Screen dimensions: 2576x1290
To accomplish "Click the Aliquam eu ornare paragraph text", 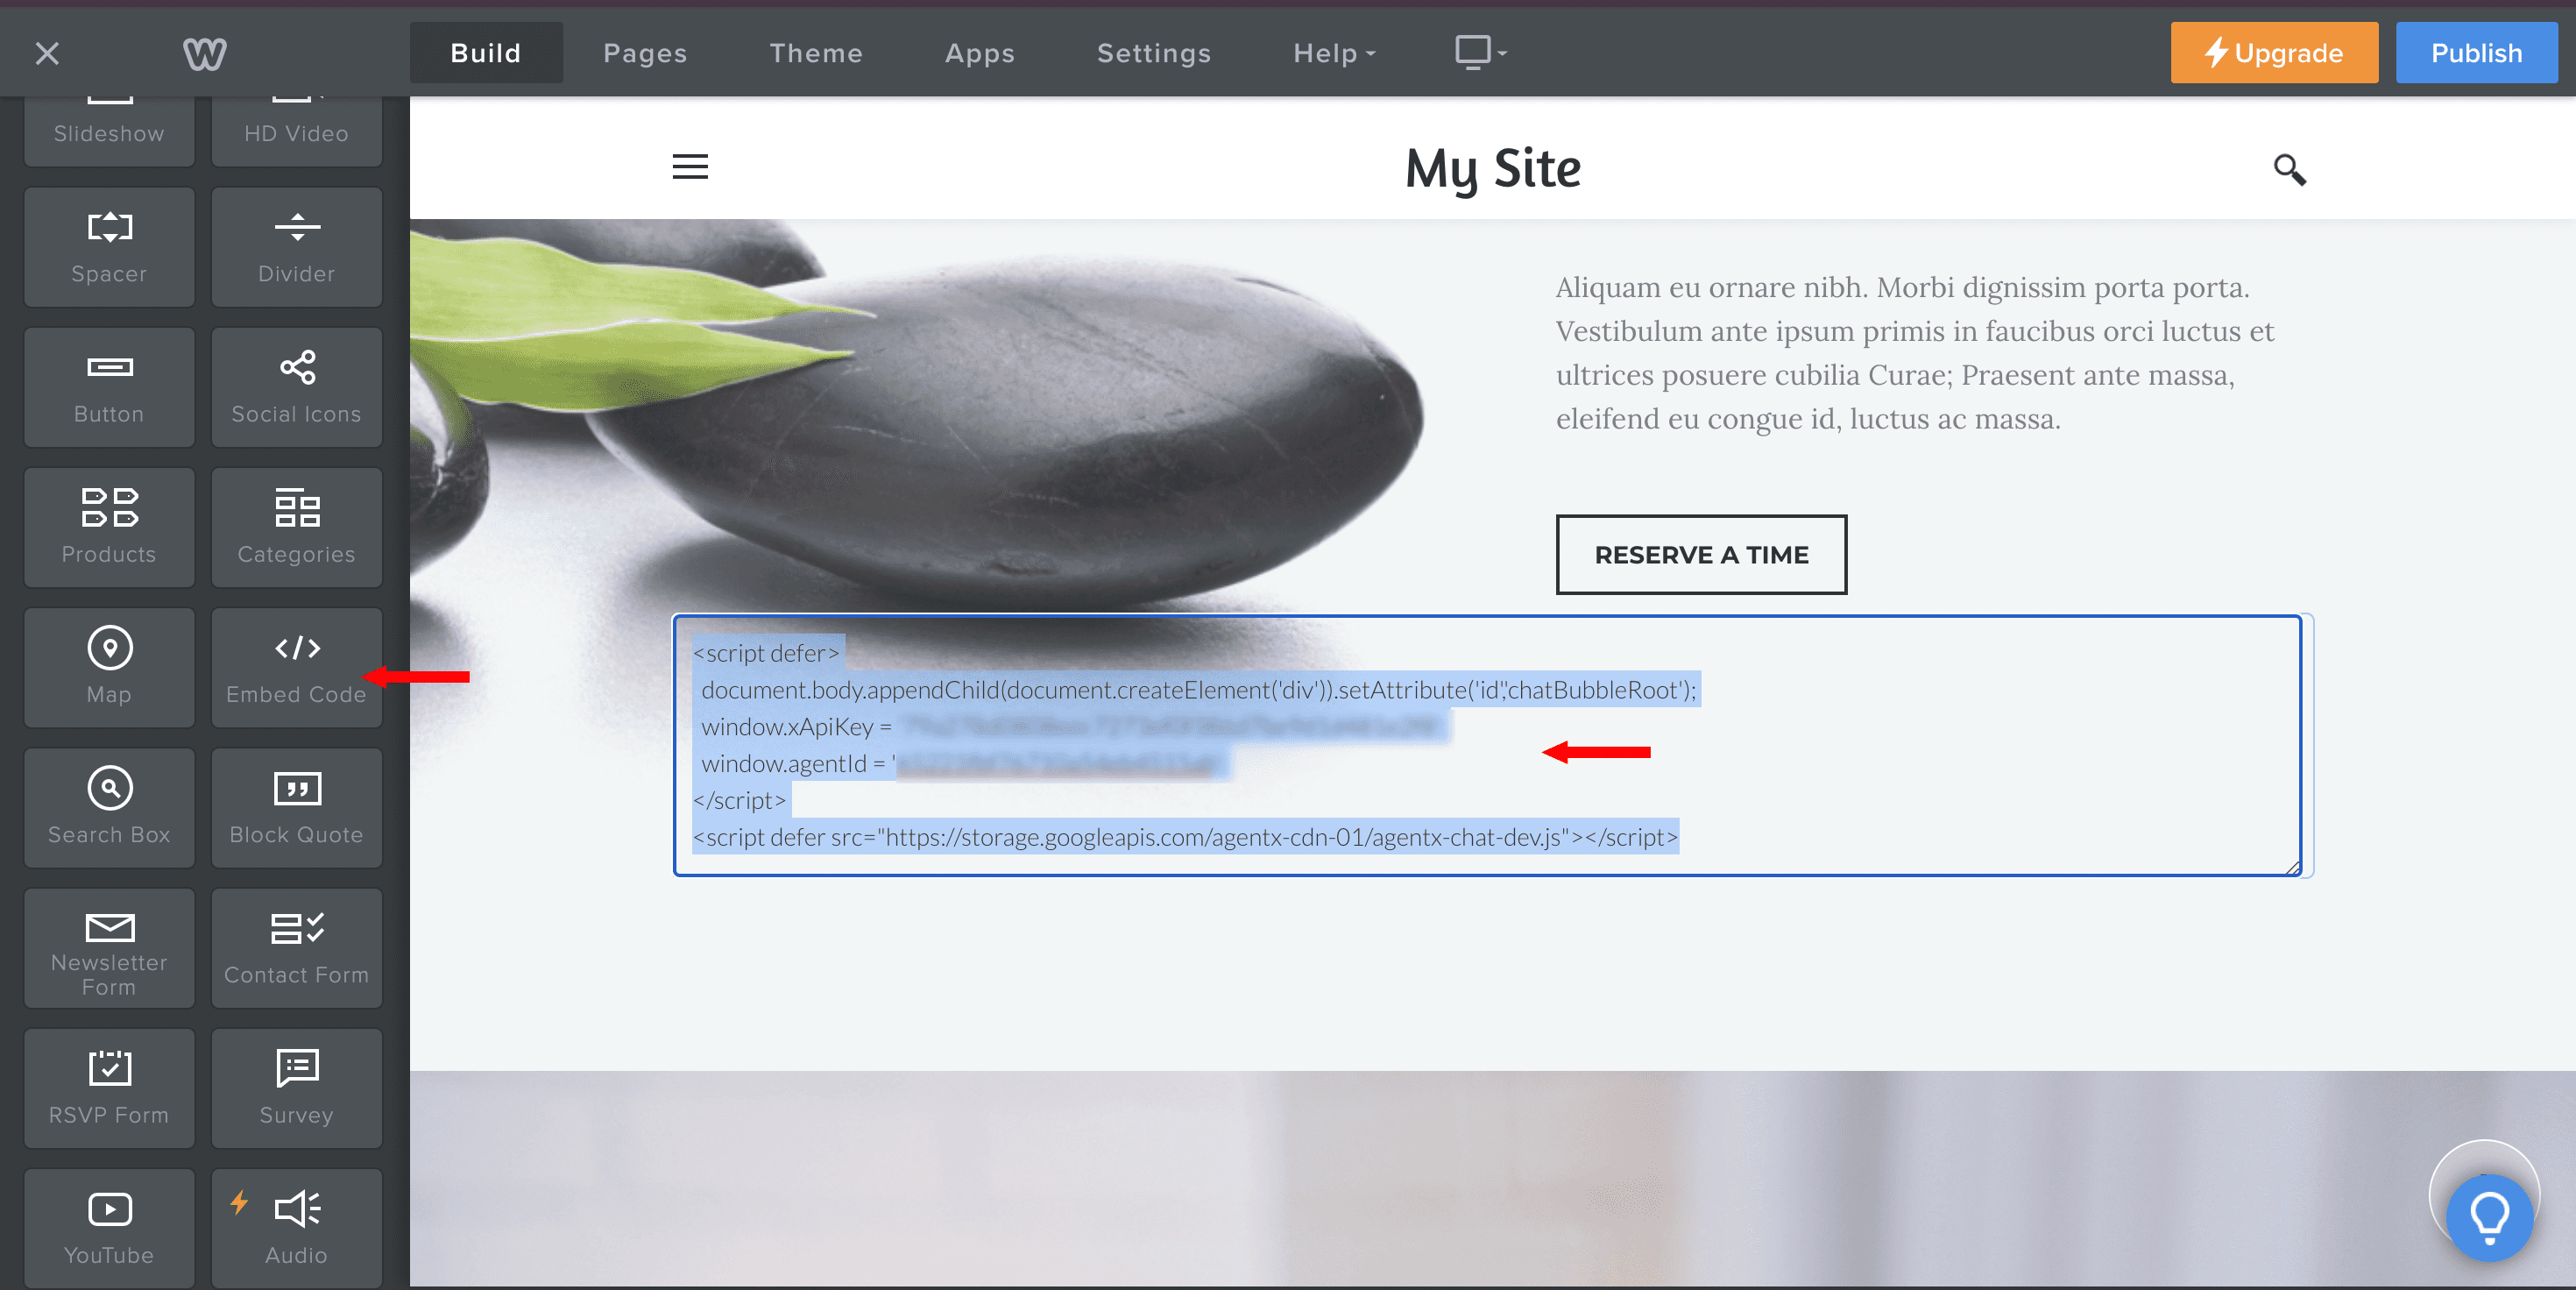I will [1914, 353].
